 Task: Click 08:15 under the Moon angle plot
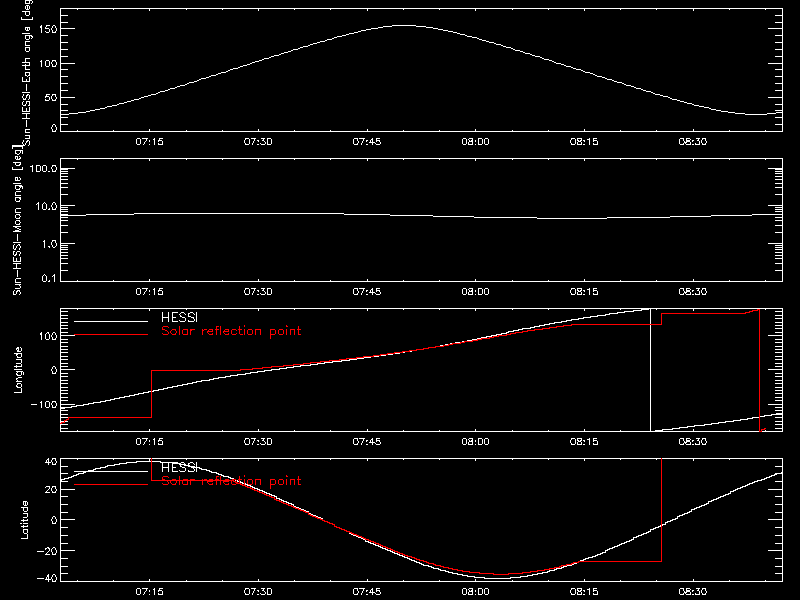(584, 292)
